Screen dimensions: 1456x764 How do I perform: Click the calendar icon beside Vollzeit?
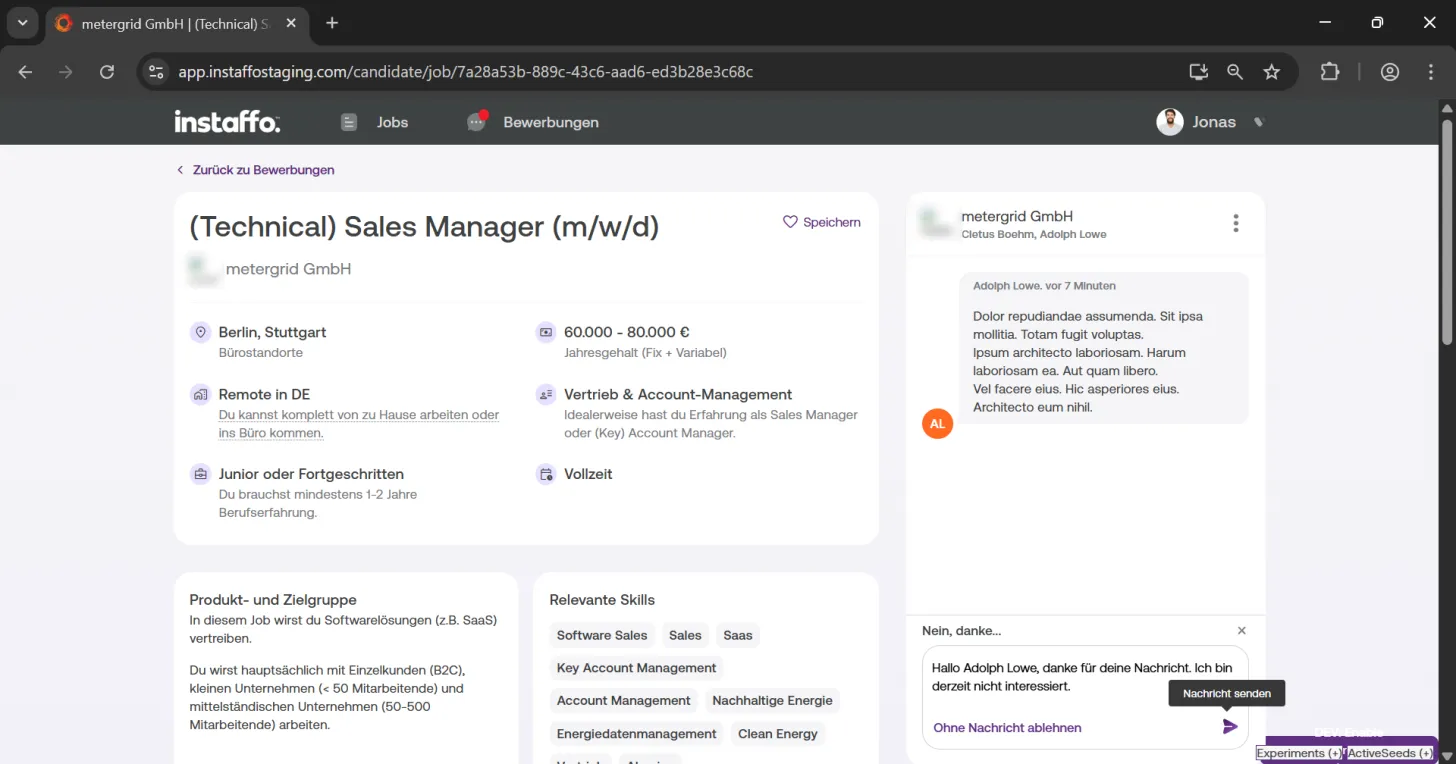point(546,474)
